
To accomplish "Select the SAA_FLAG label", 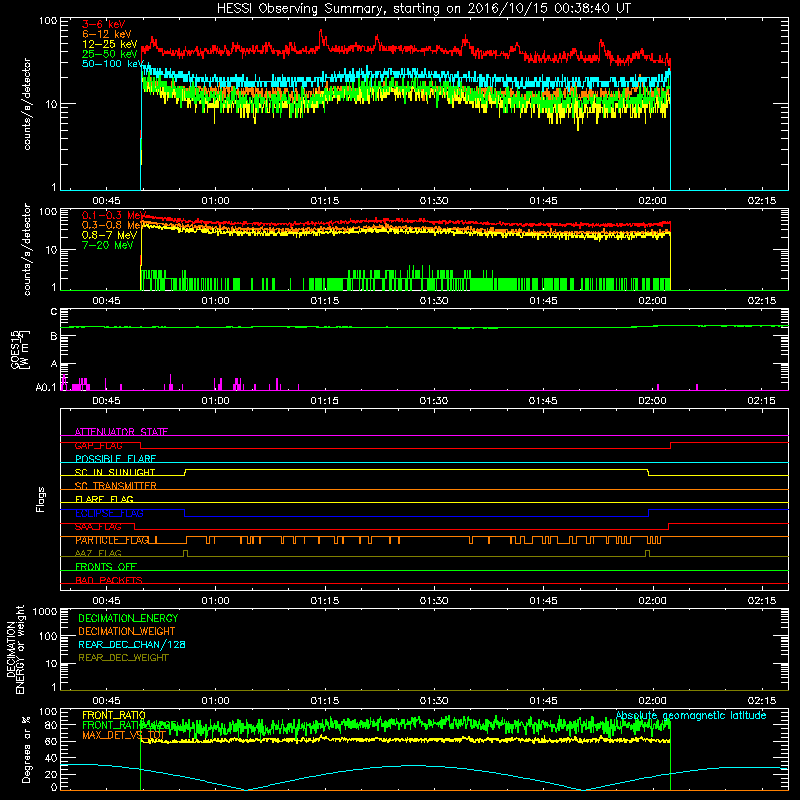I will (x=98, y=527).
